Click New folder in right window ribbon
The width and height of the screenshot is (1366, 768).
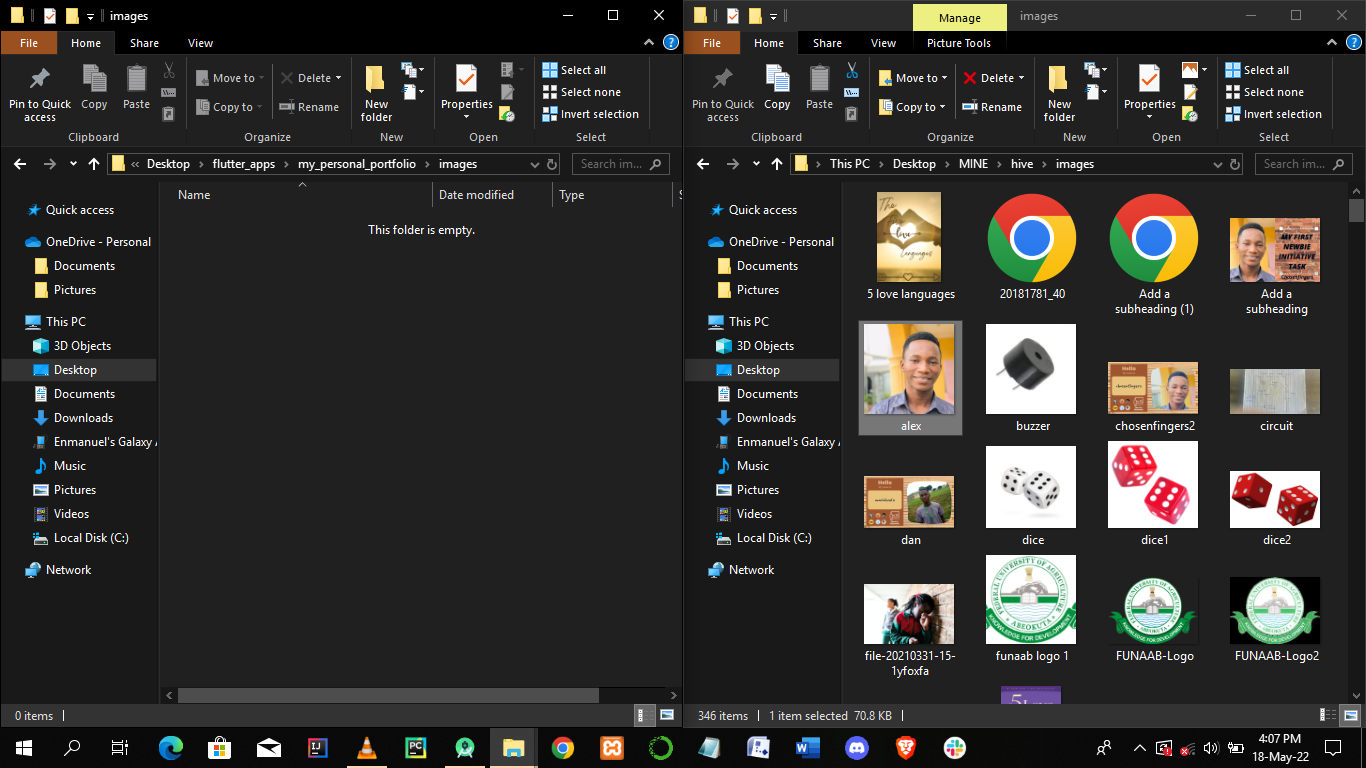[1059, 94]
